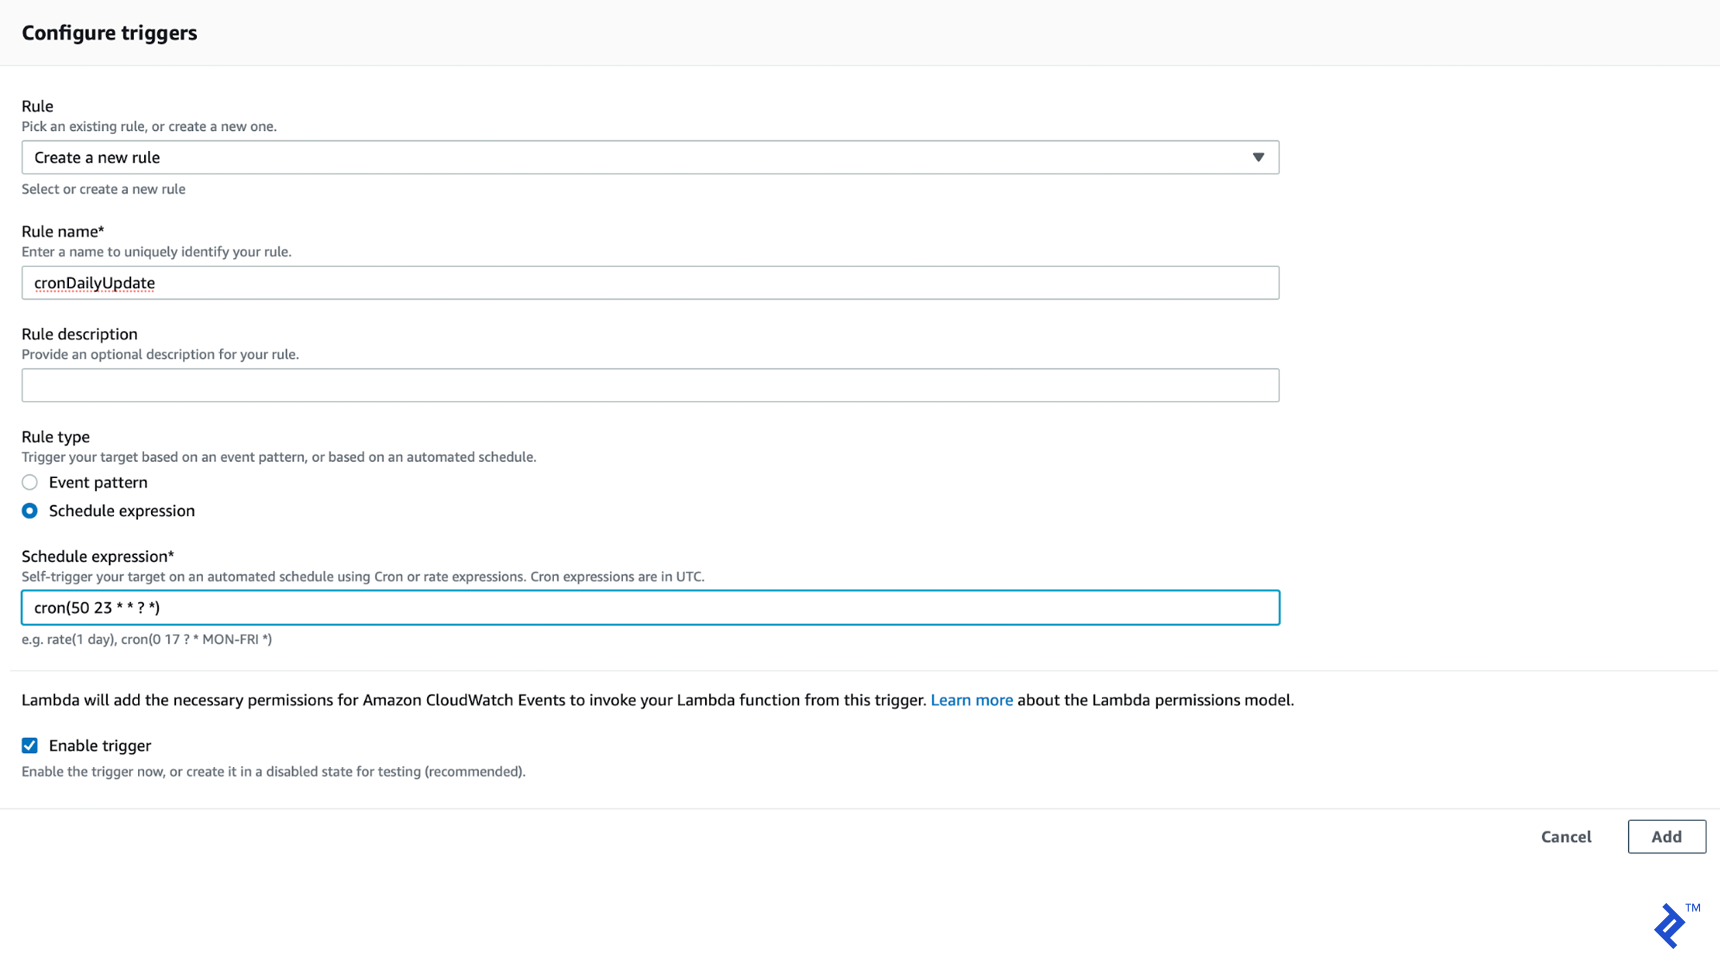
Task: Click the Cancel button
Action: [x=1566, y=836]
